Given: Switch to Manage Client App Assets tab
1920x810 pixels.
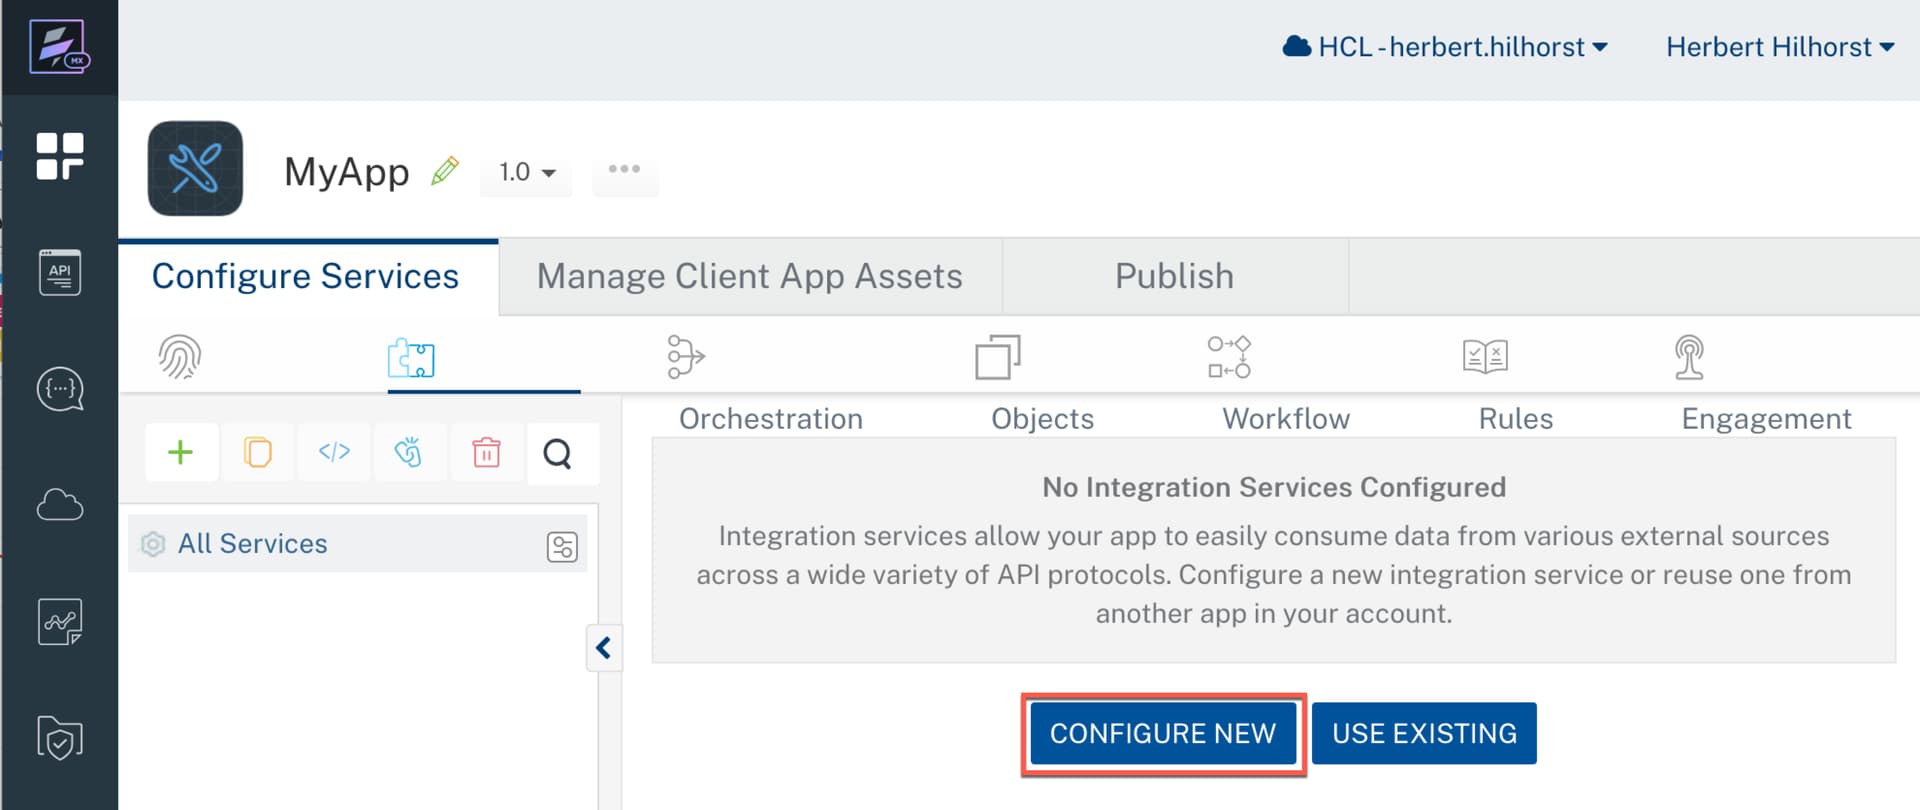Looking at the screenshot, I should coord(749,276).
